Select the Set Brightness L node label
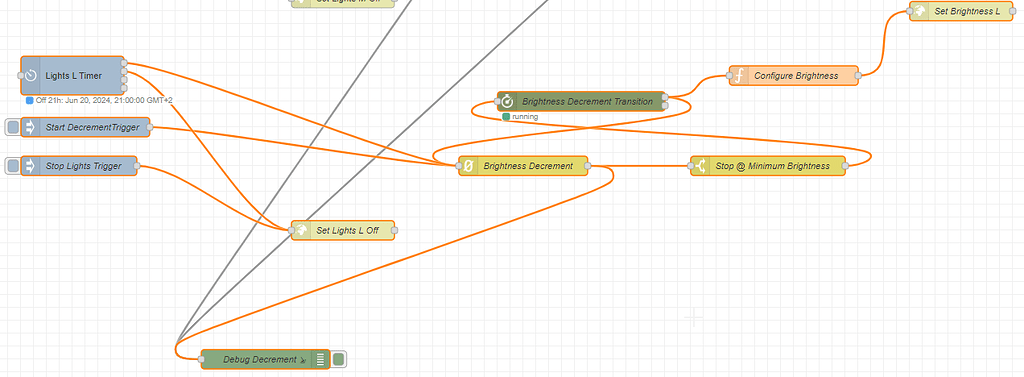Screen dimensions: 1024x377 click(967, 11)
